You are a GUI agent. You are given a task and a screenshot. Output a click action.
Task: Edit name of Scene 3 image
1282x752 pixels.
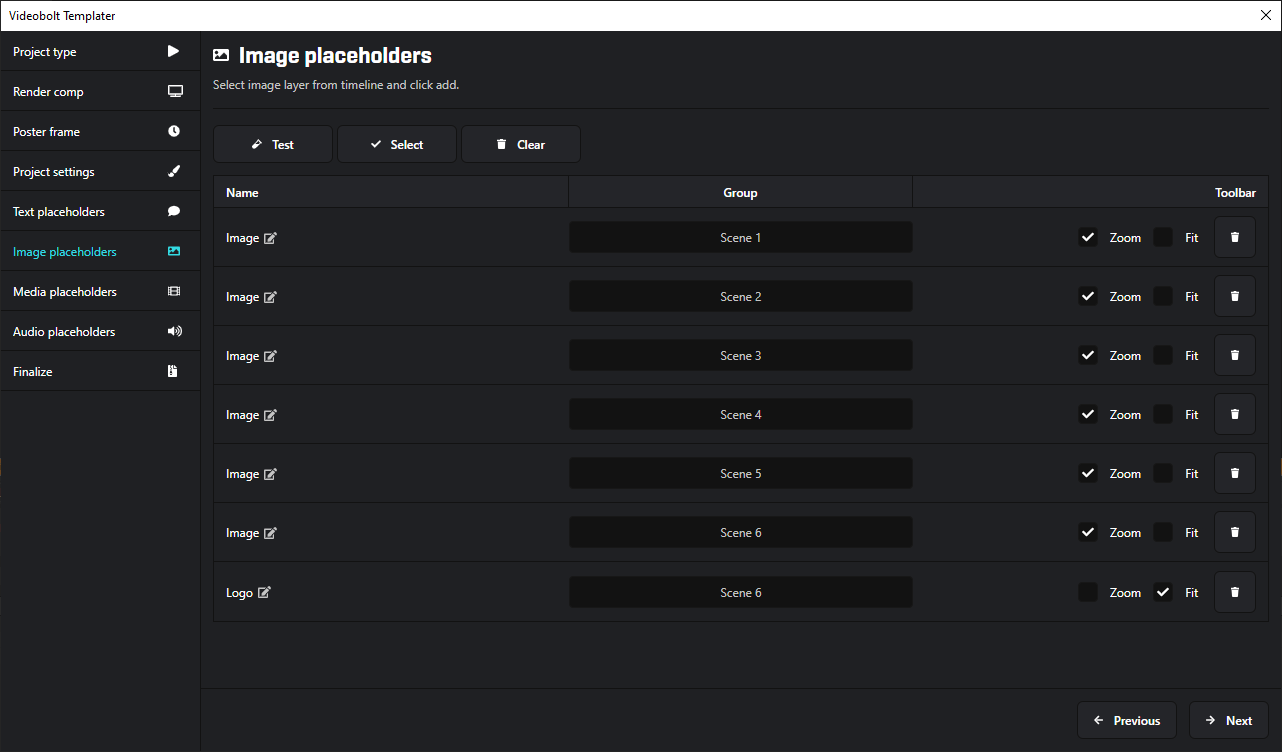(x=270, y=356)
